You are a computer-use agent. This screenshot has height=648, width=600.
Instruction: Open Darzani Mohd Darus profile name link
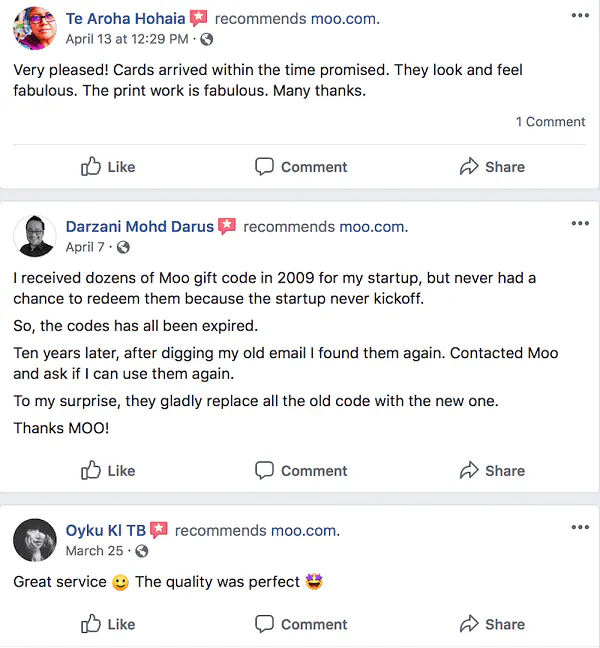[x=139, y=226]
